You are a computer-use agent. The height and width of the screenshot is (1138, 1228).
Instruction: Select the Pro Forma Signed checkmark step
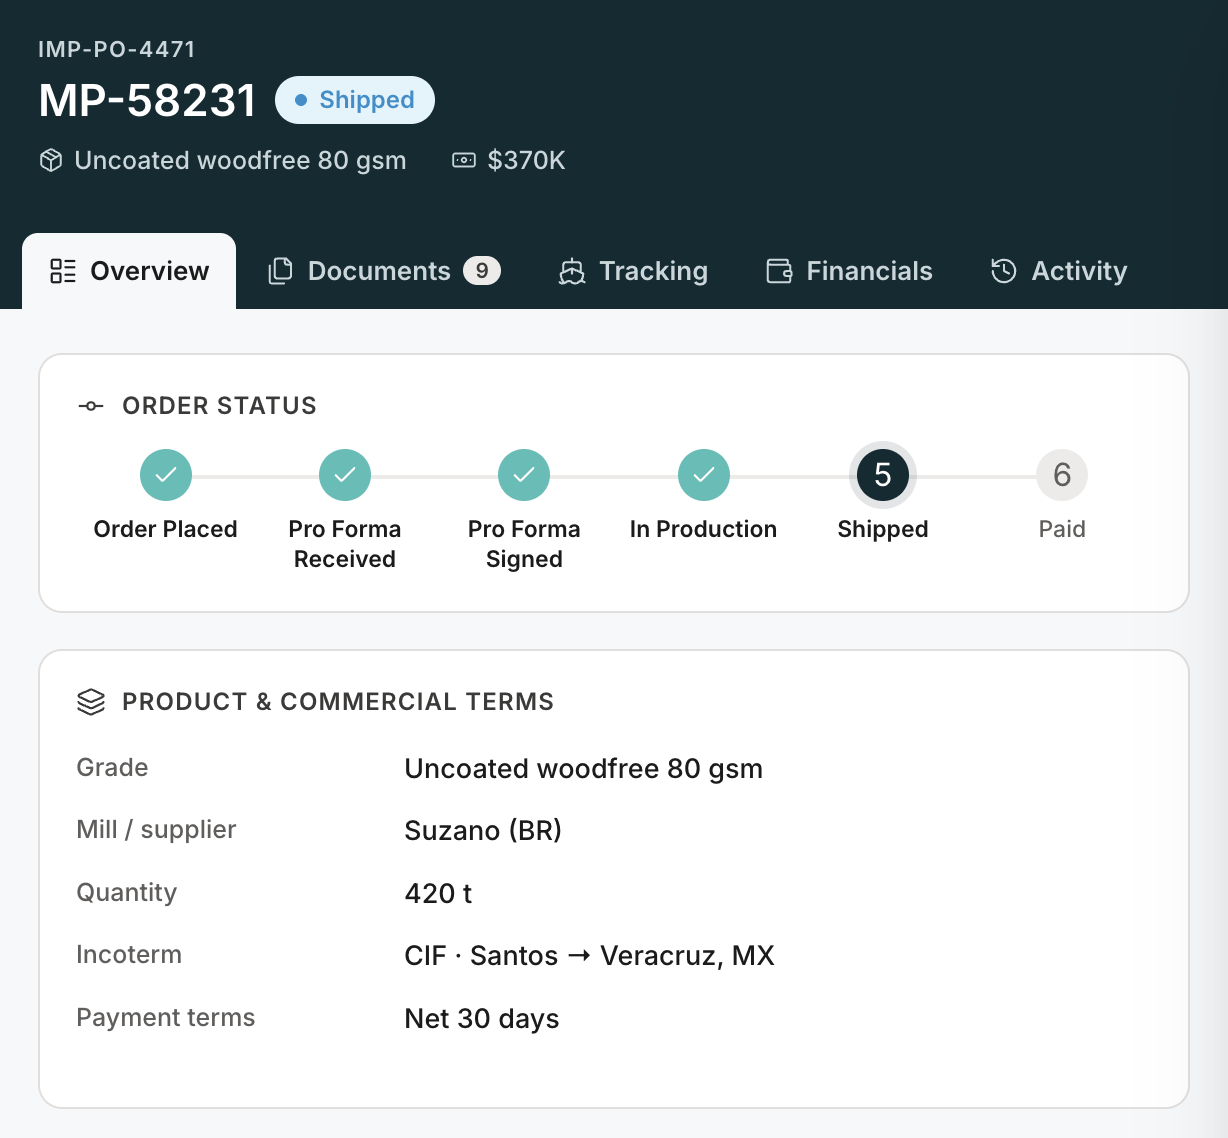click(524, 475)
